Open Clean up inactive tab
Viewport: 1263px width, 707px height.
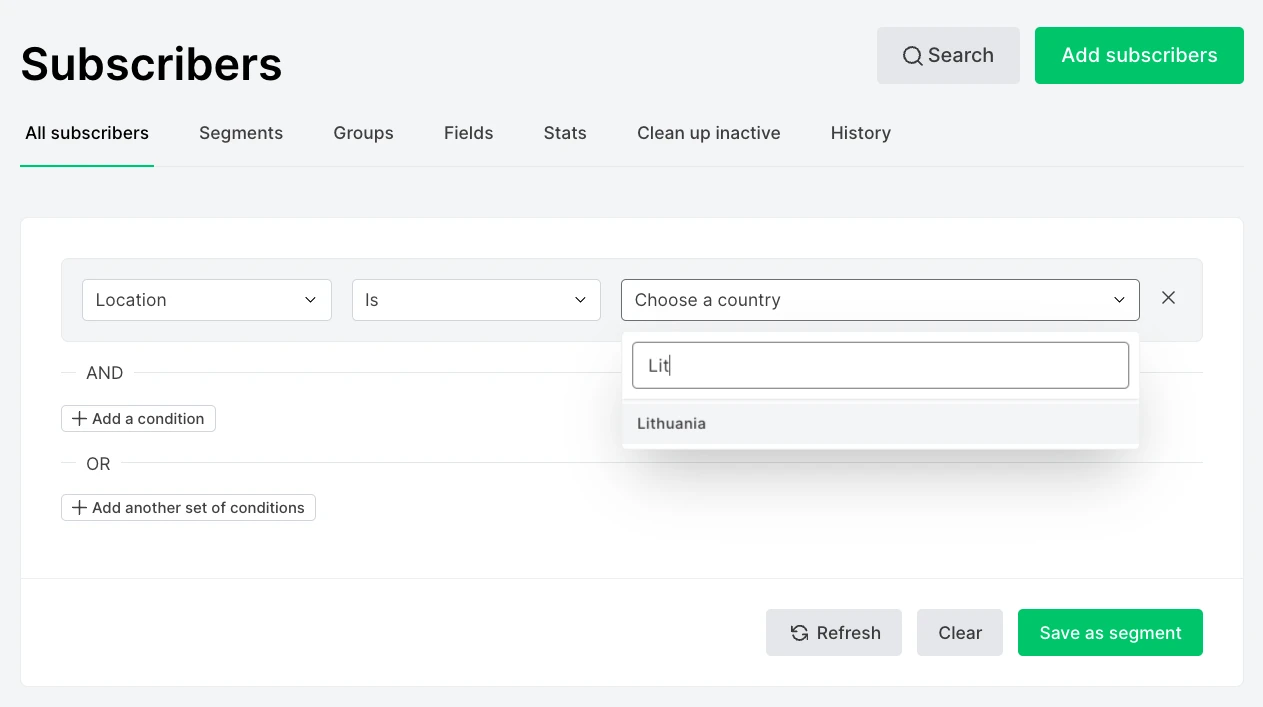pyautogui.click(x=708, y=133)
